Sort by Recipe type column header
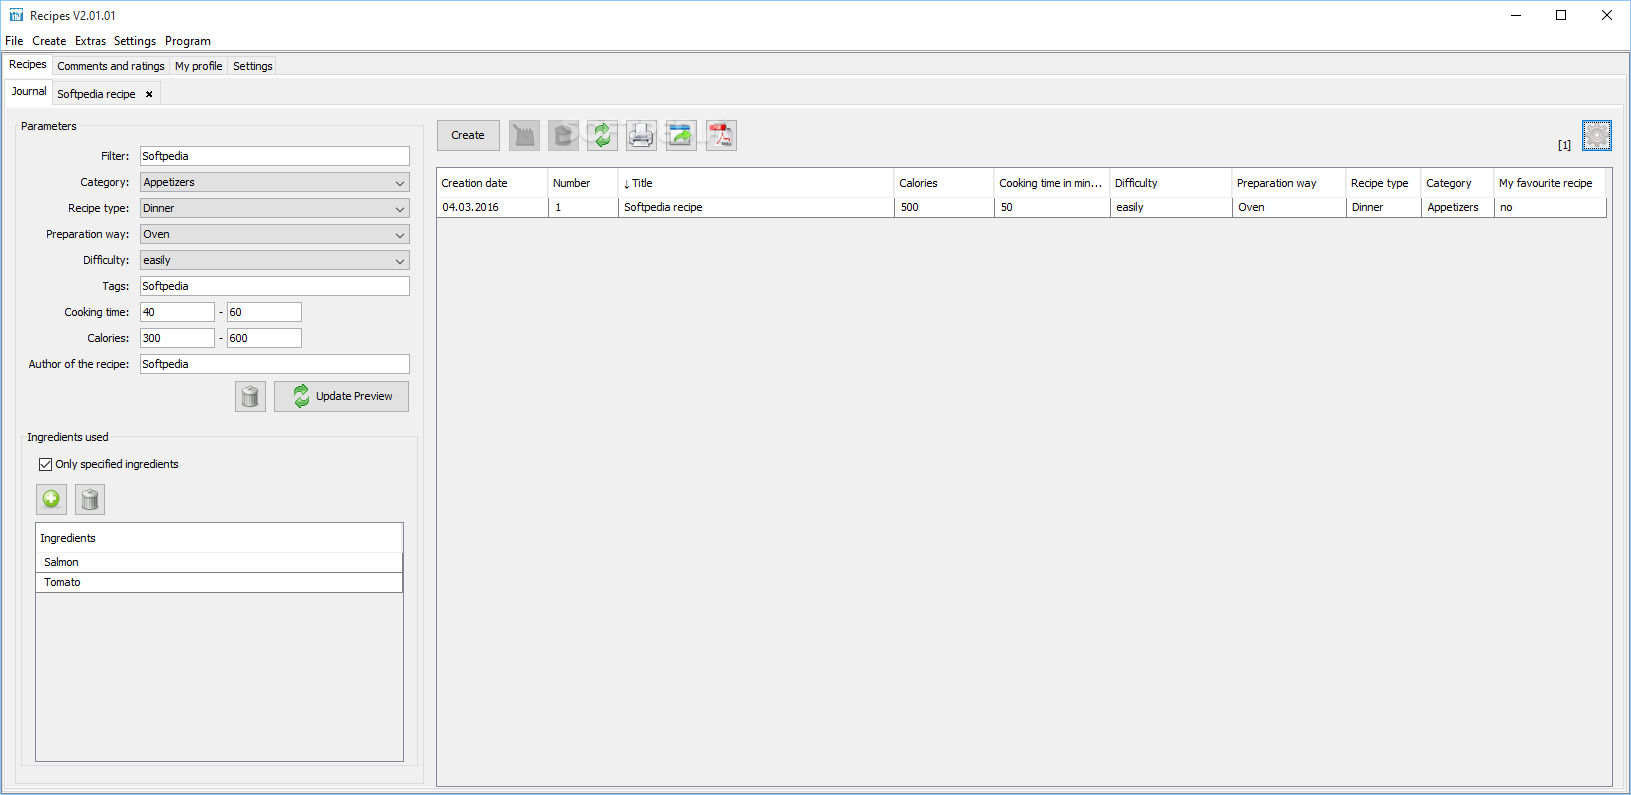Screen dimensions: 1631x795 1383,183
